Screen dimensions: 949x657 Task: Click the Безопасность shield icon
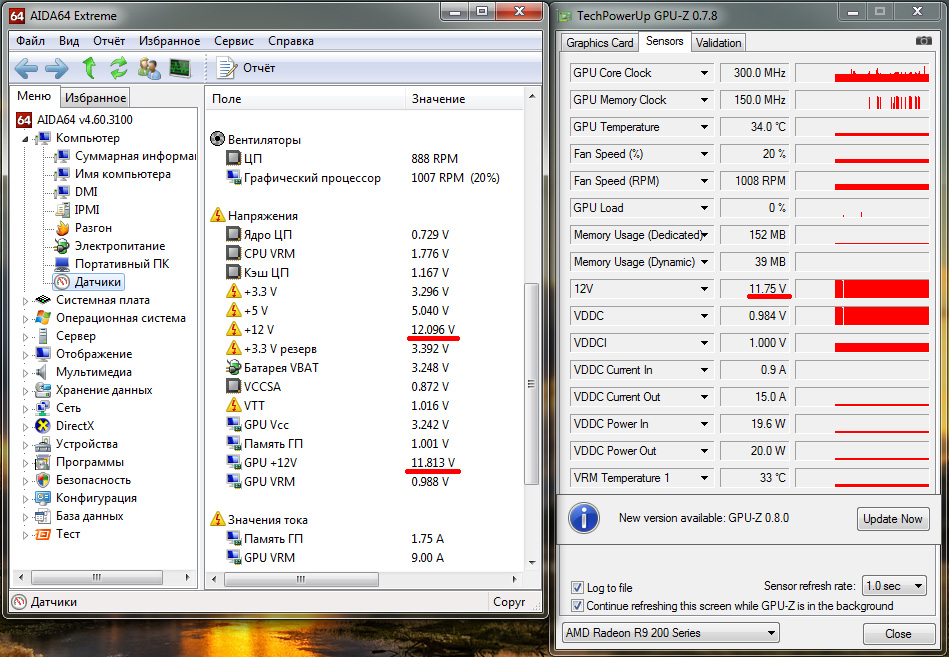pyautogui.click(x=42, y=480)
